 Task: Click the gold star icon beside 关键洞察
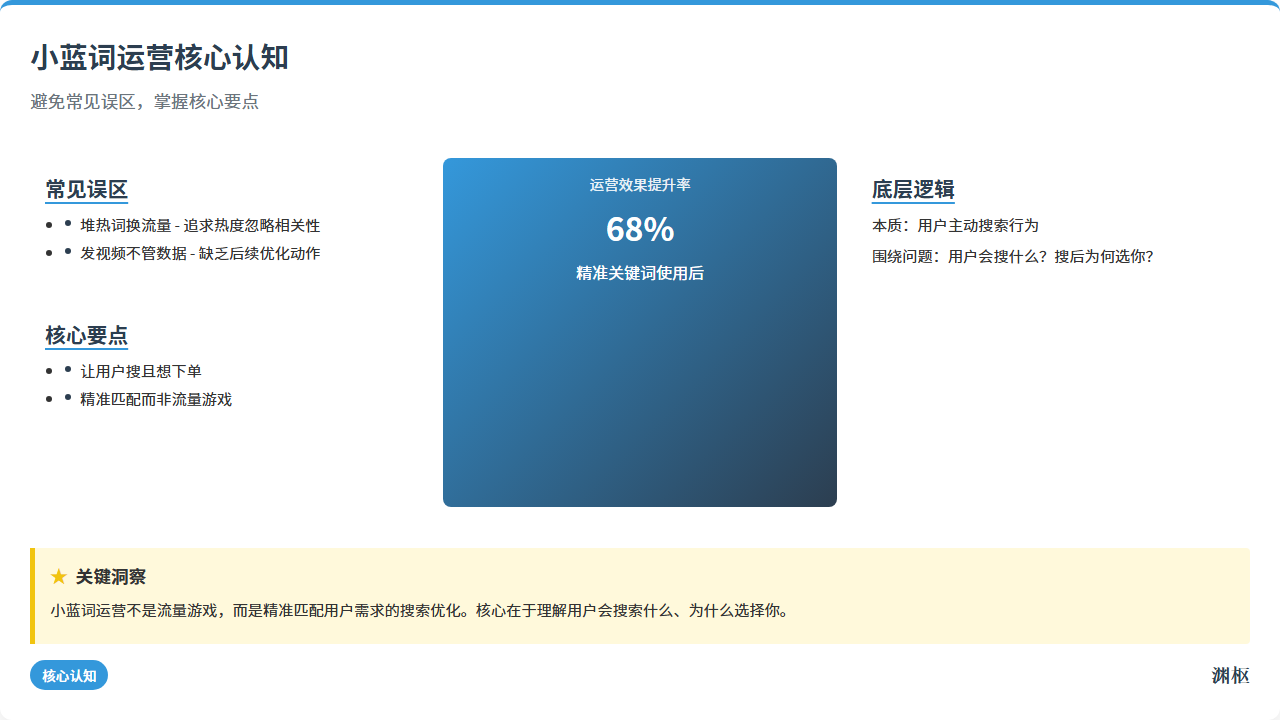click(59, 577)
